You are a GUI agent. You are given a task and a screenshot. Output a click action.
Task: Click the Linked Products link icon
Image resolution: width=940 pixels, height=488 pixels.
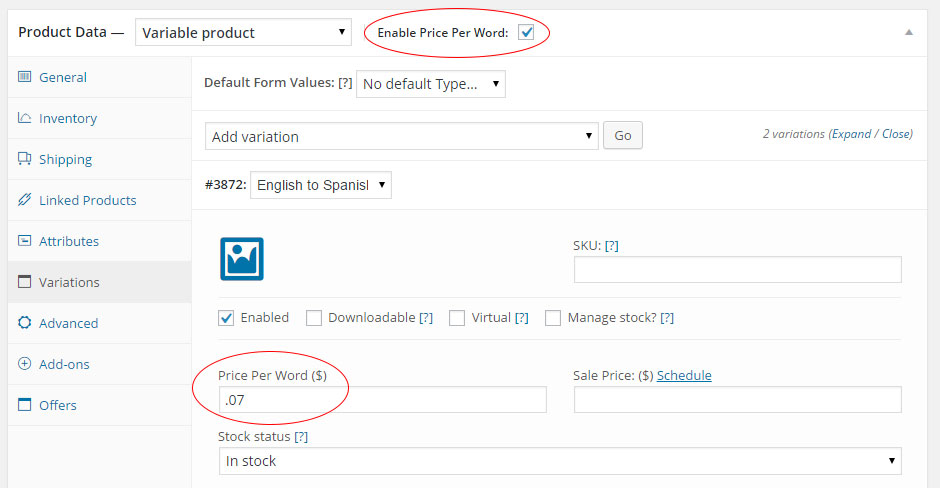[x=25, y=200]
